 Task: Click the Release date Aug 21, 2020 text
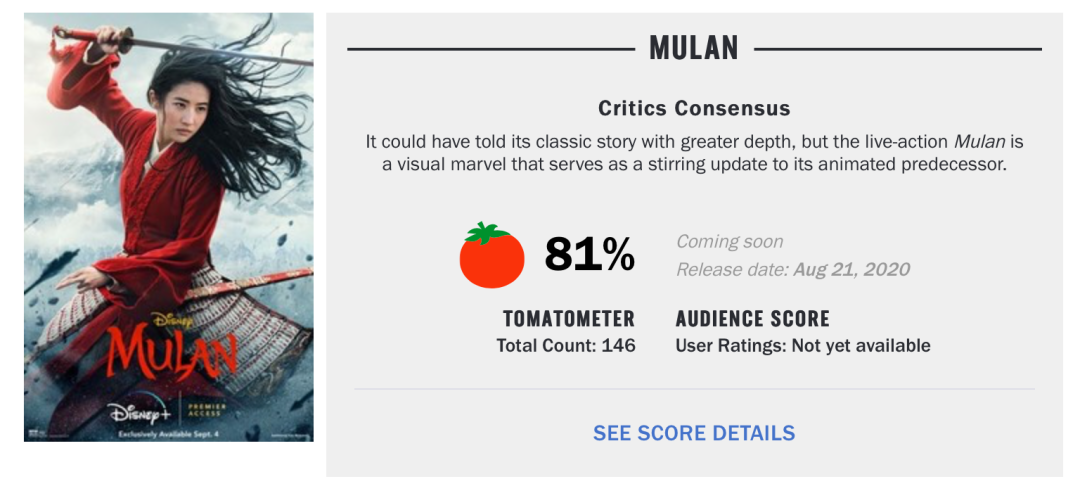pos(793,269)
